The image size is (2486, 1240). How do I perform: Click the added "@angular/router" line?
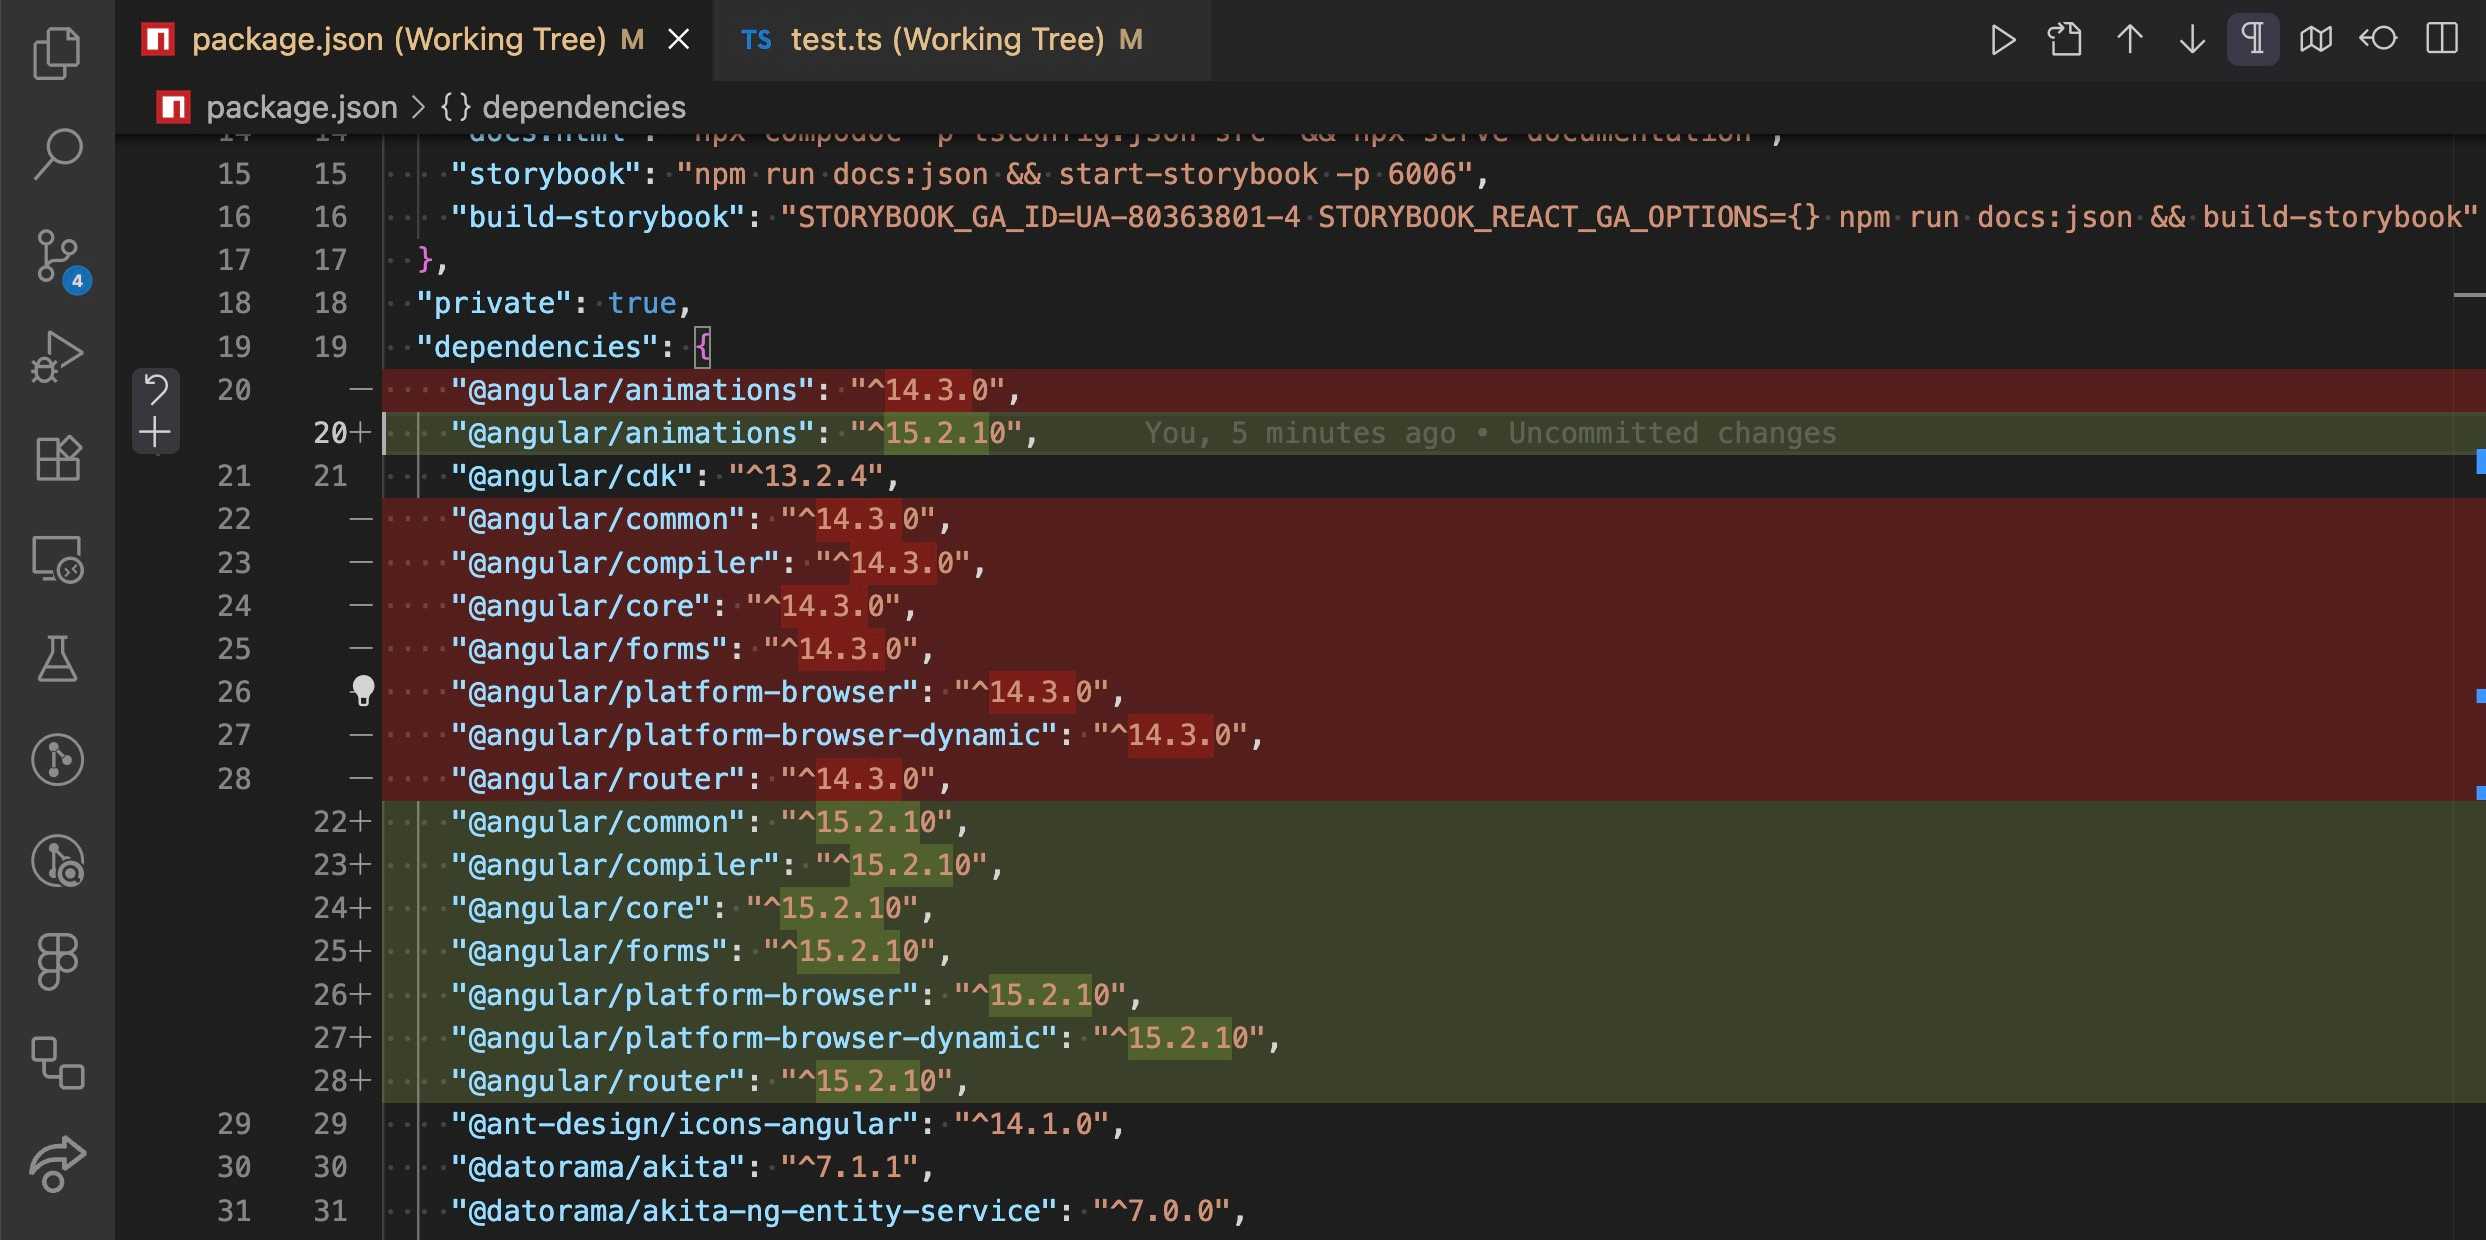coord(1433,1081)
